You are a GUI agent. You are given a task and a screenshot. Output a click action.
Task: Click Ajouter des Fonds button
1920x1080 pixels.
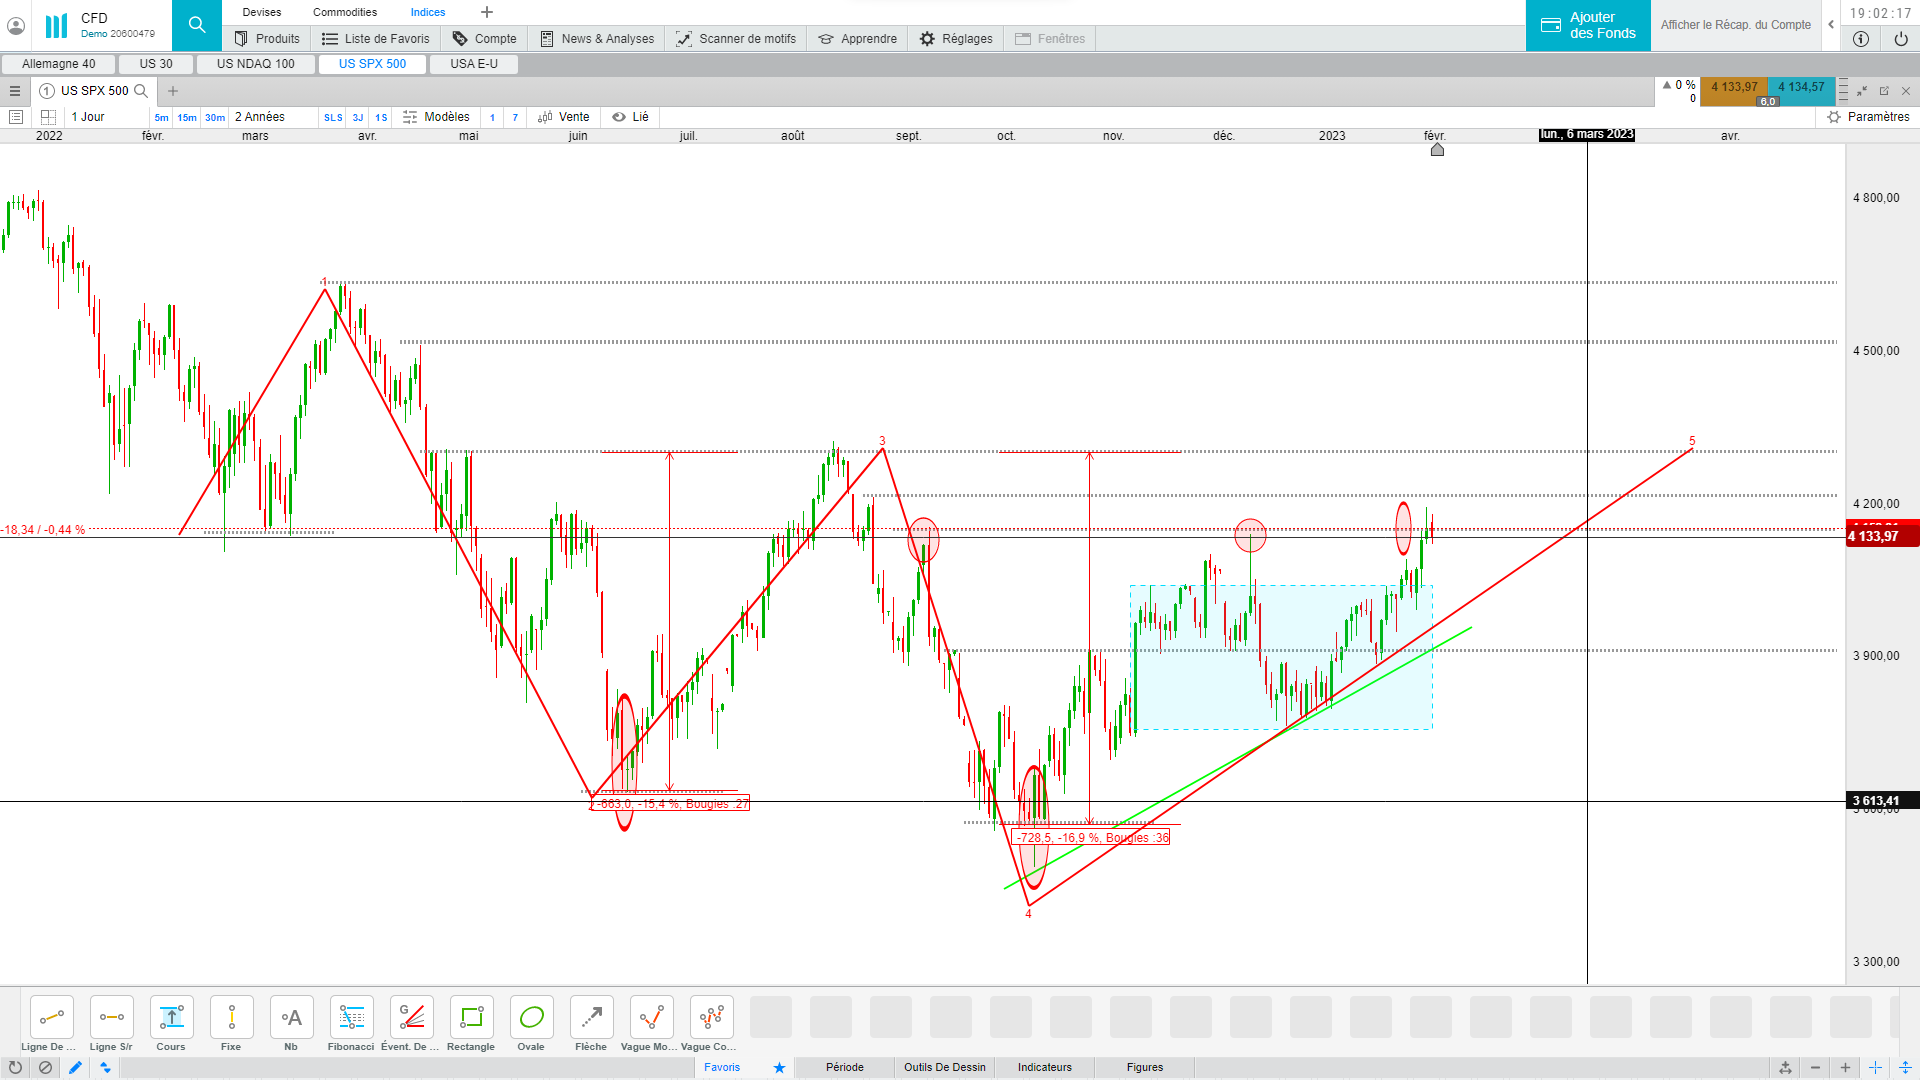(1588, 25)
